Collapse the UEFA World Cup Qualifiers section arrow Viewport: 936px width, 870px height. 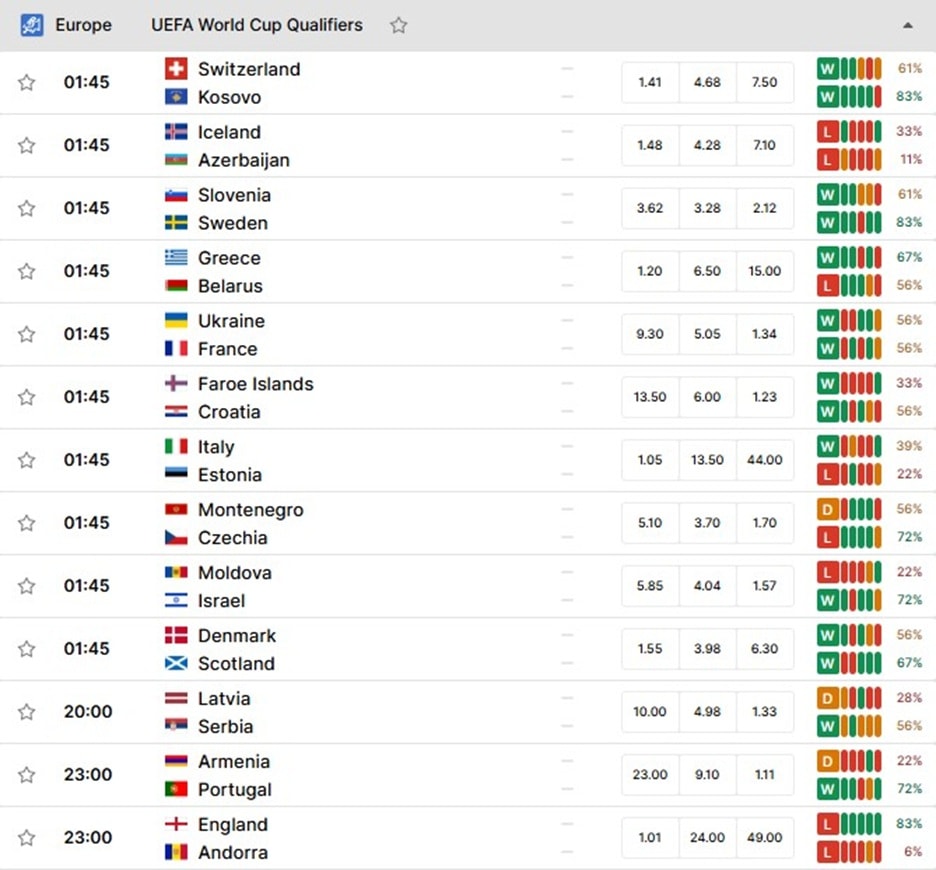[907, 25]
